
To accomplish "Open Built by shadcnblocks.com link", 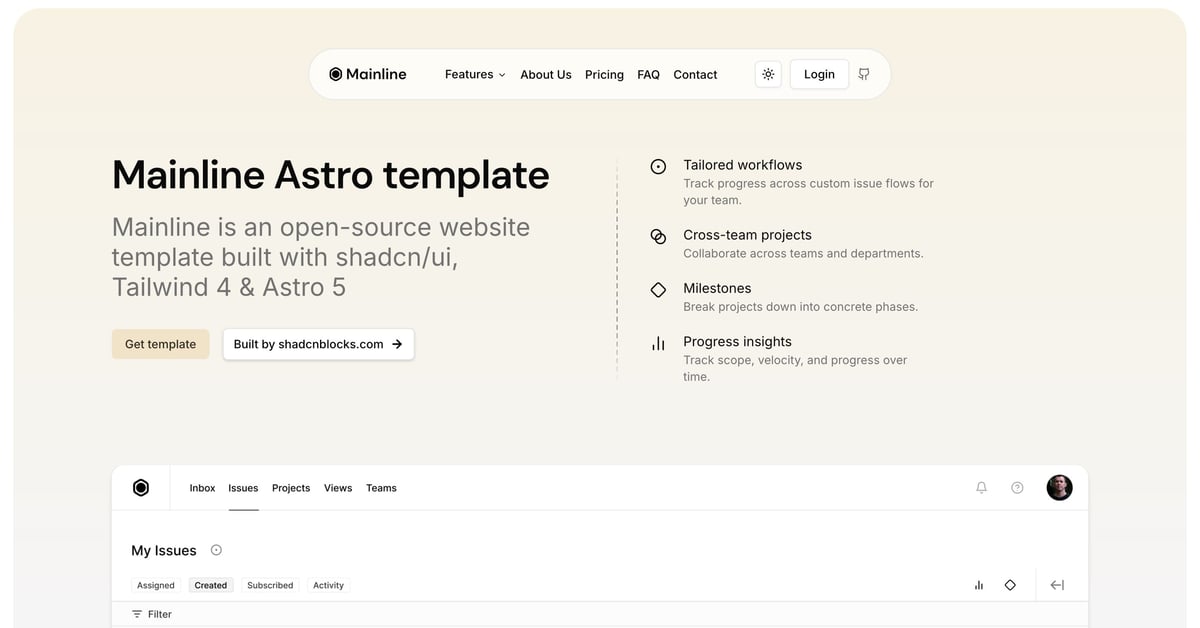I will coord(318,344).
